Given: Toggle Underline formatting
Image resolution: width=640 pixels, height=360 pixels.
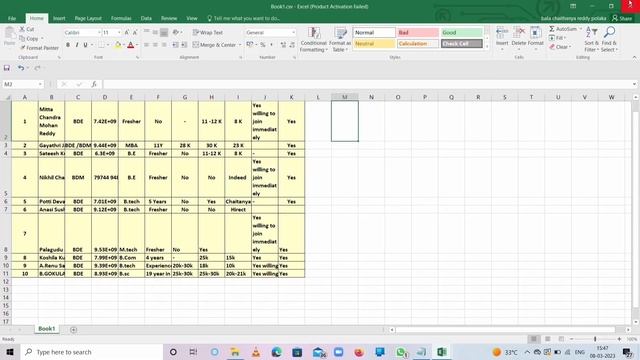Looking at the screenshot, I should pyautogui.click(x=85, y=45).
